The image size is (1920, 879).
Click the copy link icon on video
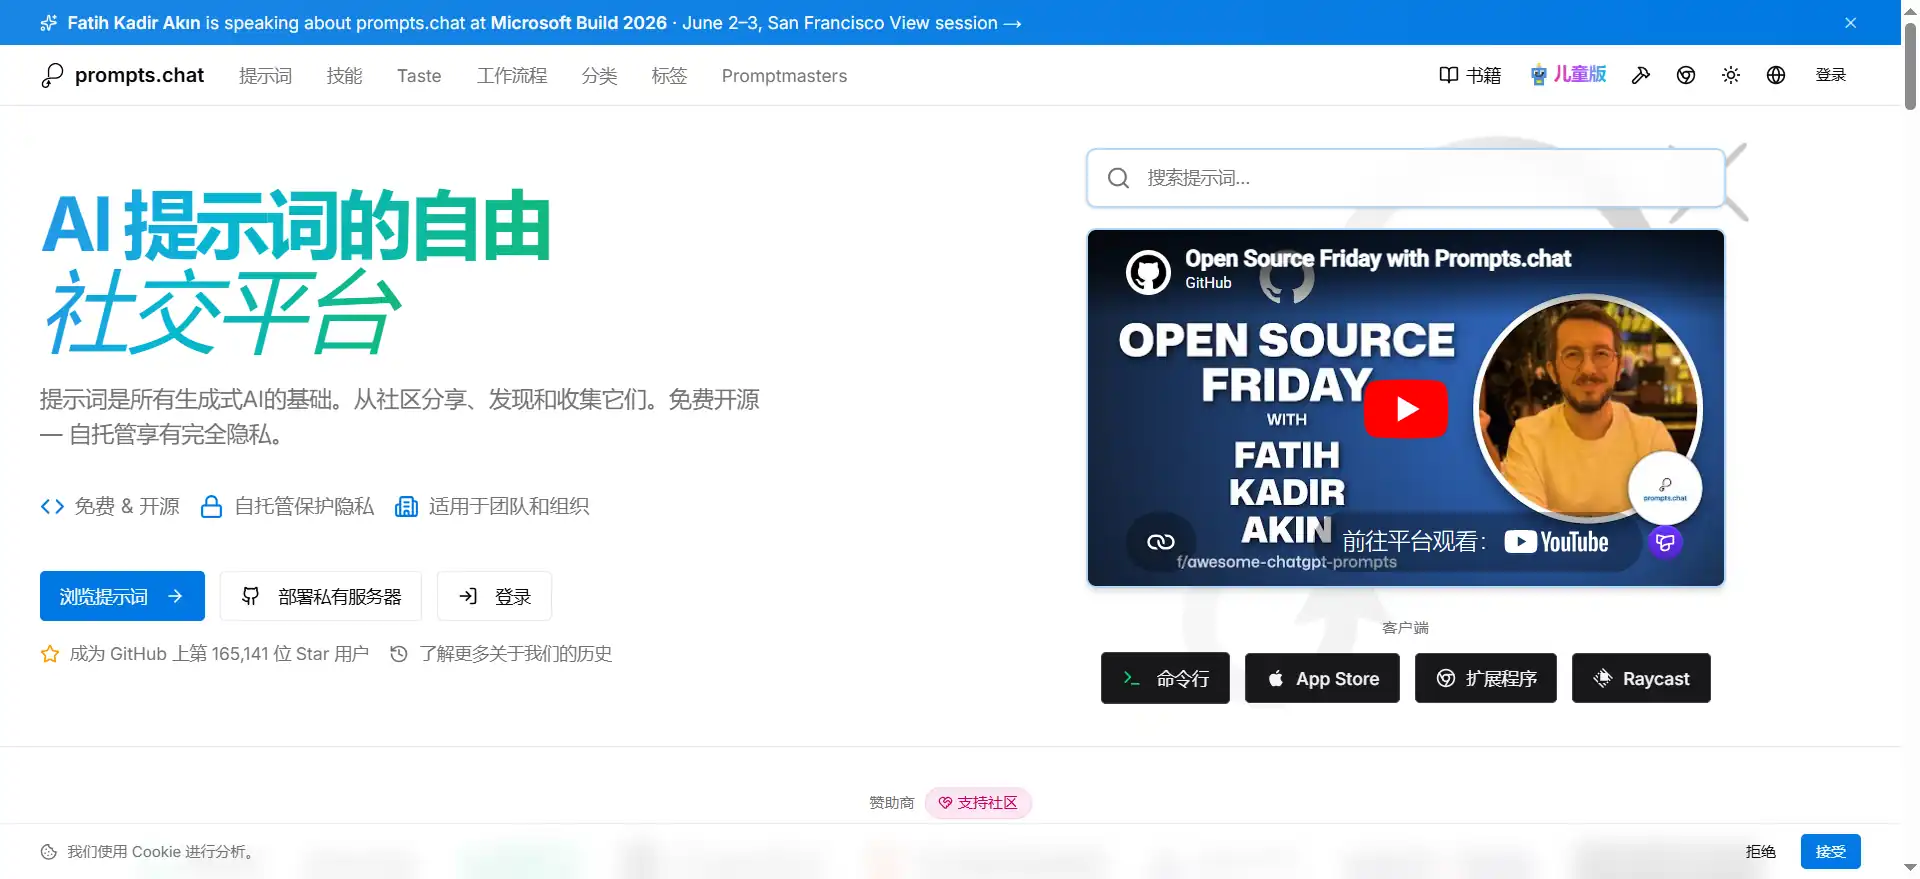pos(1161,542)
